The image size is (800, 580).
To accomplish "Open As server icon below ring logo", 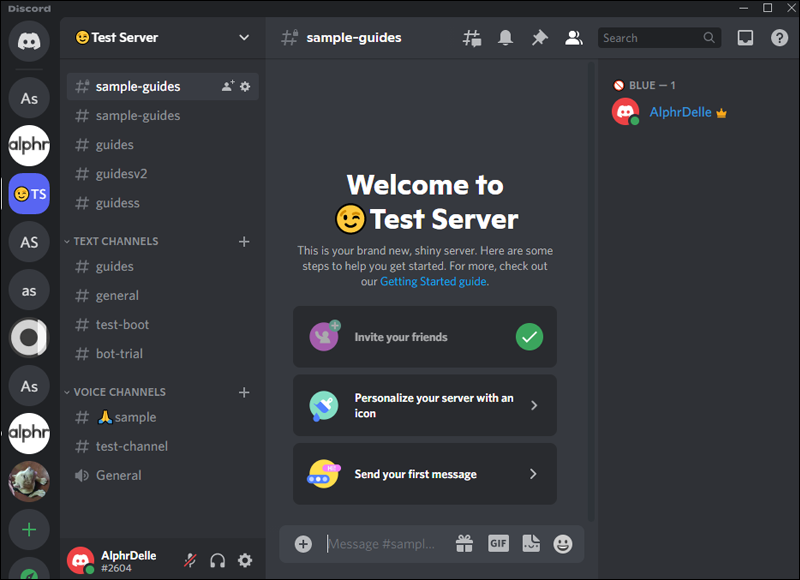I will point(29,386).
